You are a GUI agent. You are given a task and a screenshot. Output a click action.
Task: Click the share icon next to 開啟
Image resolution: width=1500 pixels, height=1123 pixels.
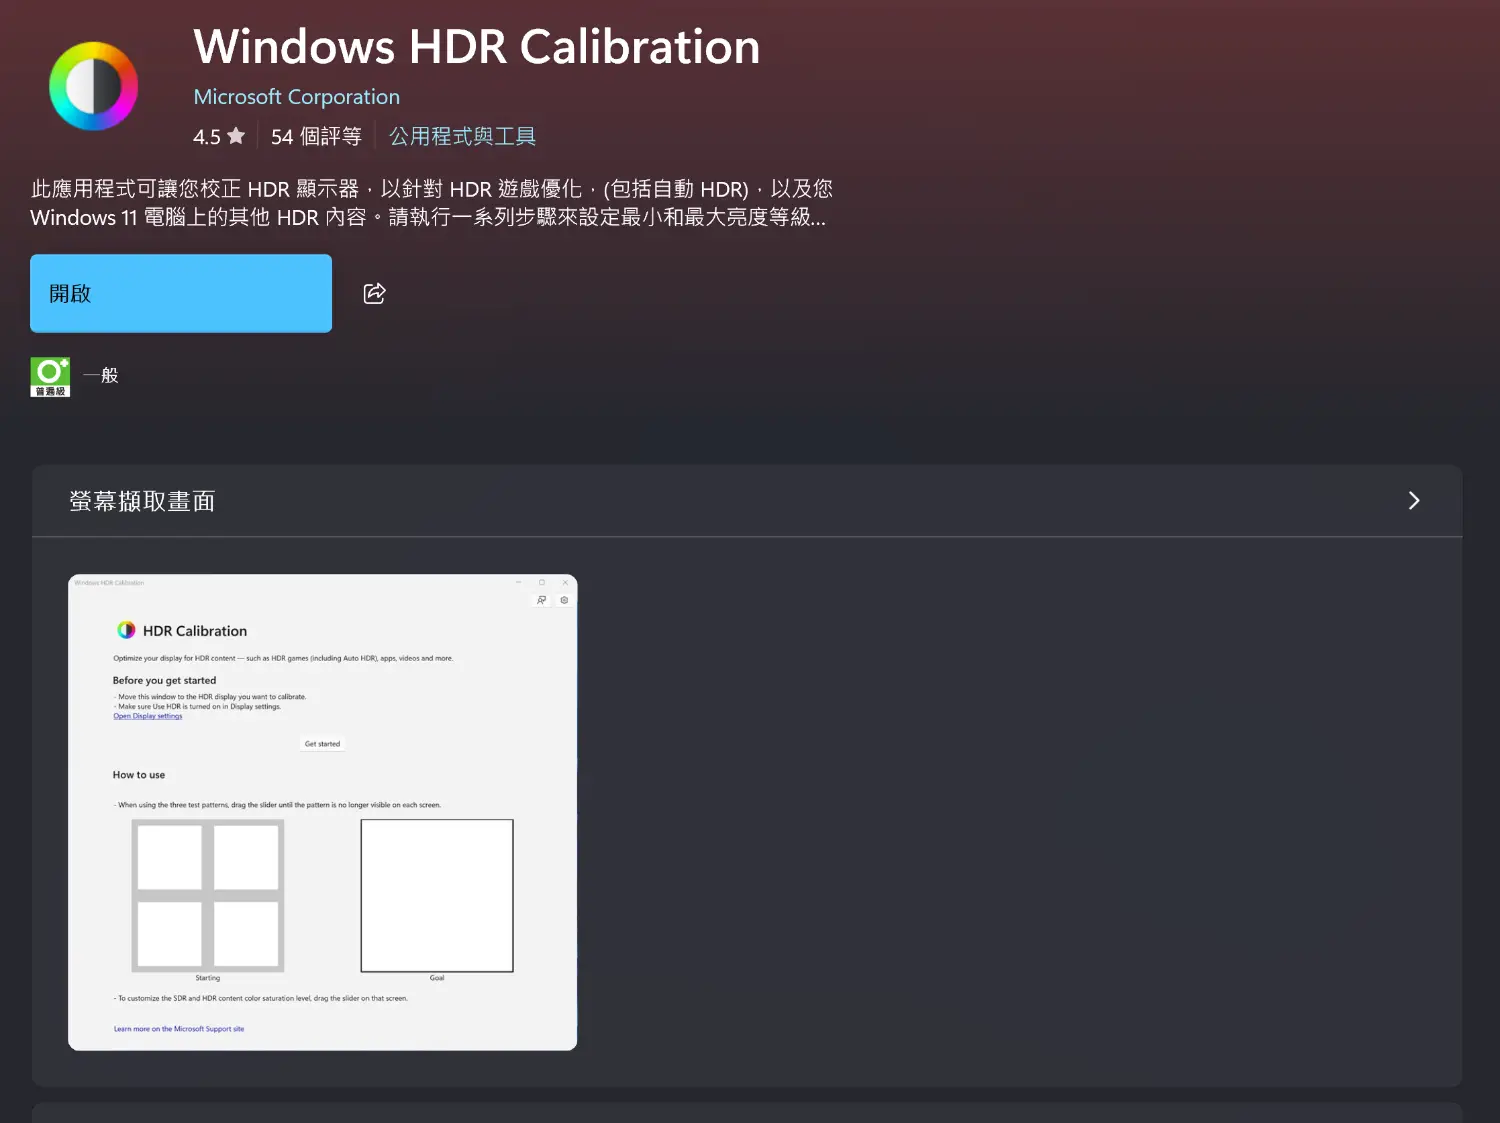tap(374, 293)
